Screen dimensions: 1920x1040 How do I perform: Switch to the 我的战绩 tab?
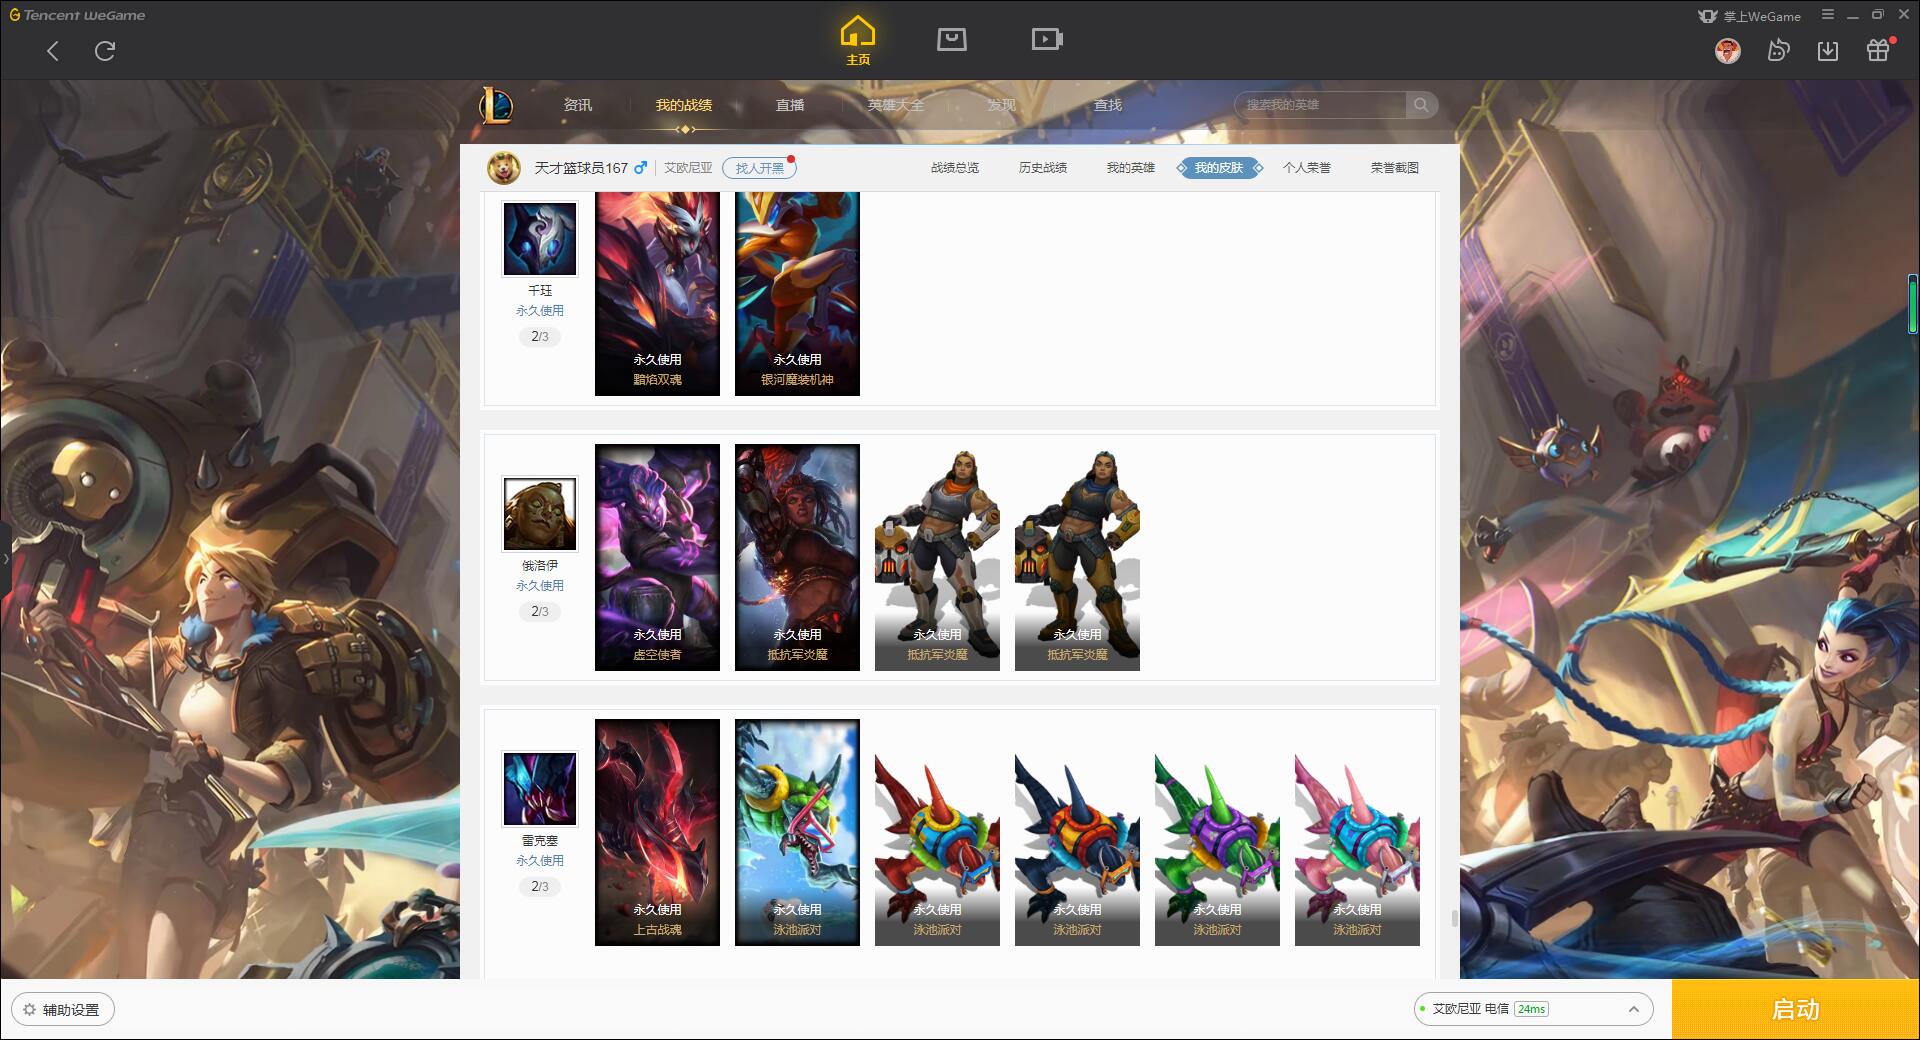(x=684, y=105)
